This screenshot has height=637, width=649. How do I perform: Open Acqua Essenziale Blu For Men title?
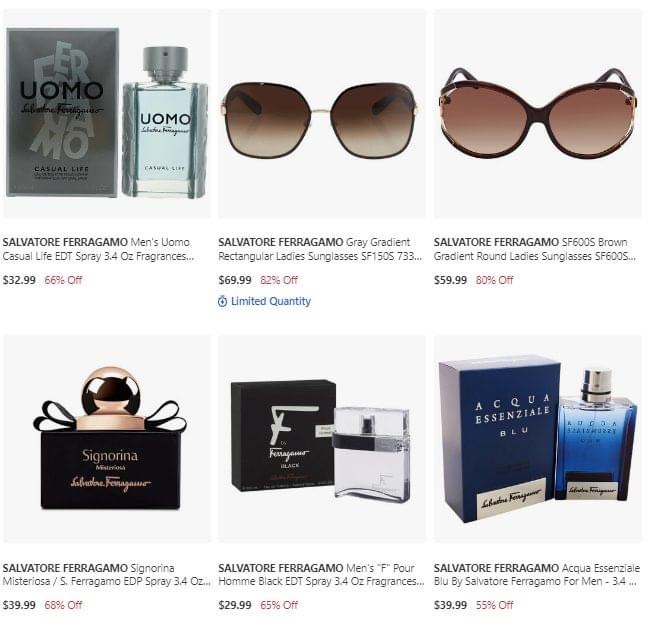click(536, 575)
